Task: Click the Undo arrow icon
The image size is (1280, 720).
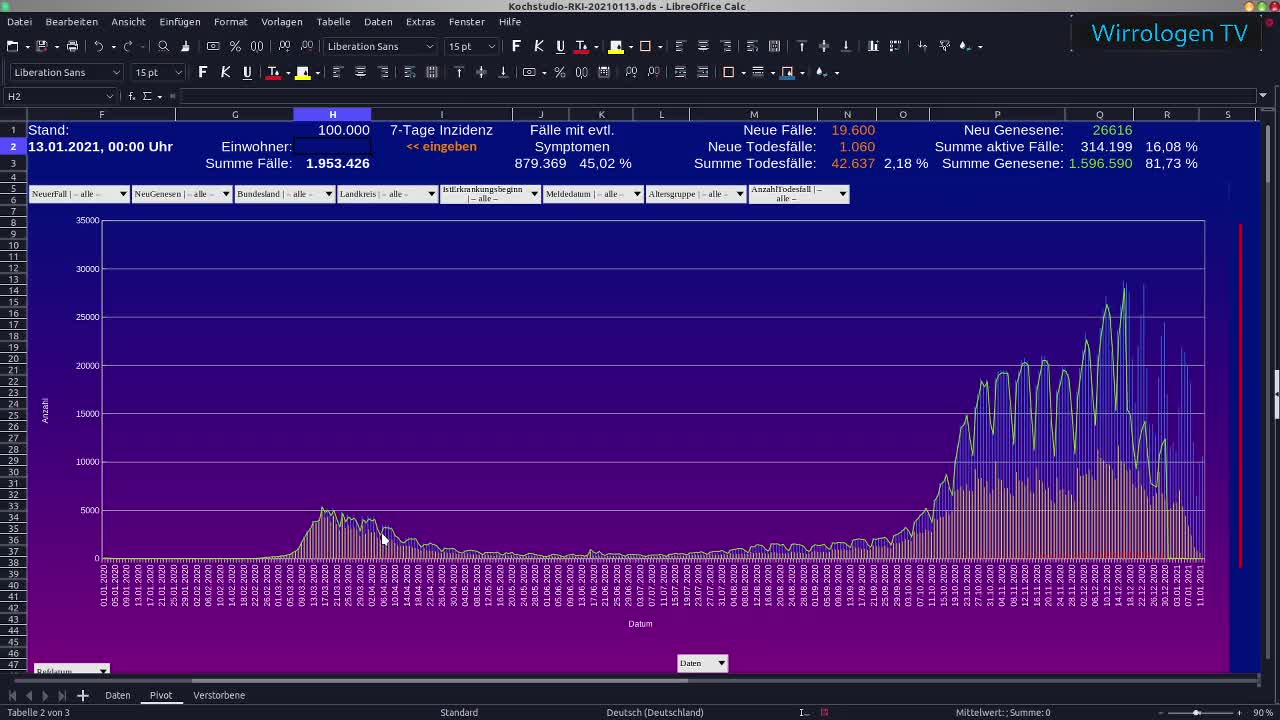Action: tap(98, 46)
